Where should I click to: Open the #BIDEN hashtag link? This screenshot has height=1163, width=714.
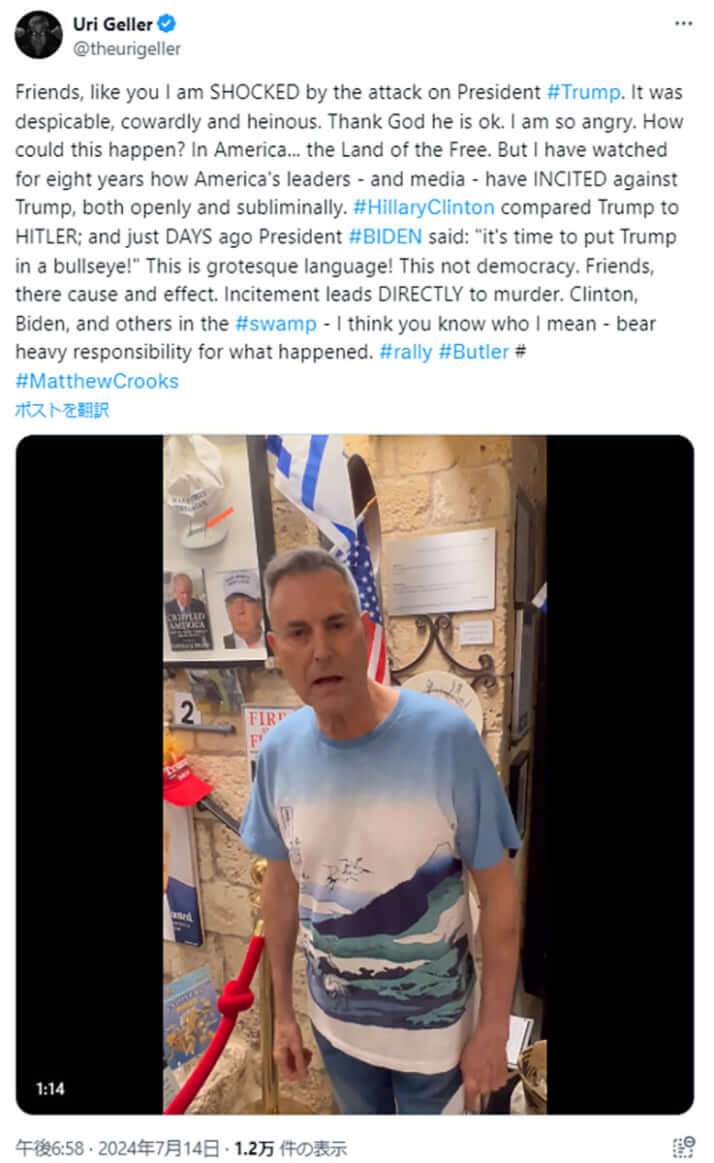point(385,237)
